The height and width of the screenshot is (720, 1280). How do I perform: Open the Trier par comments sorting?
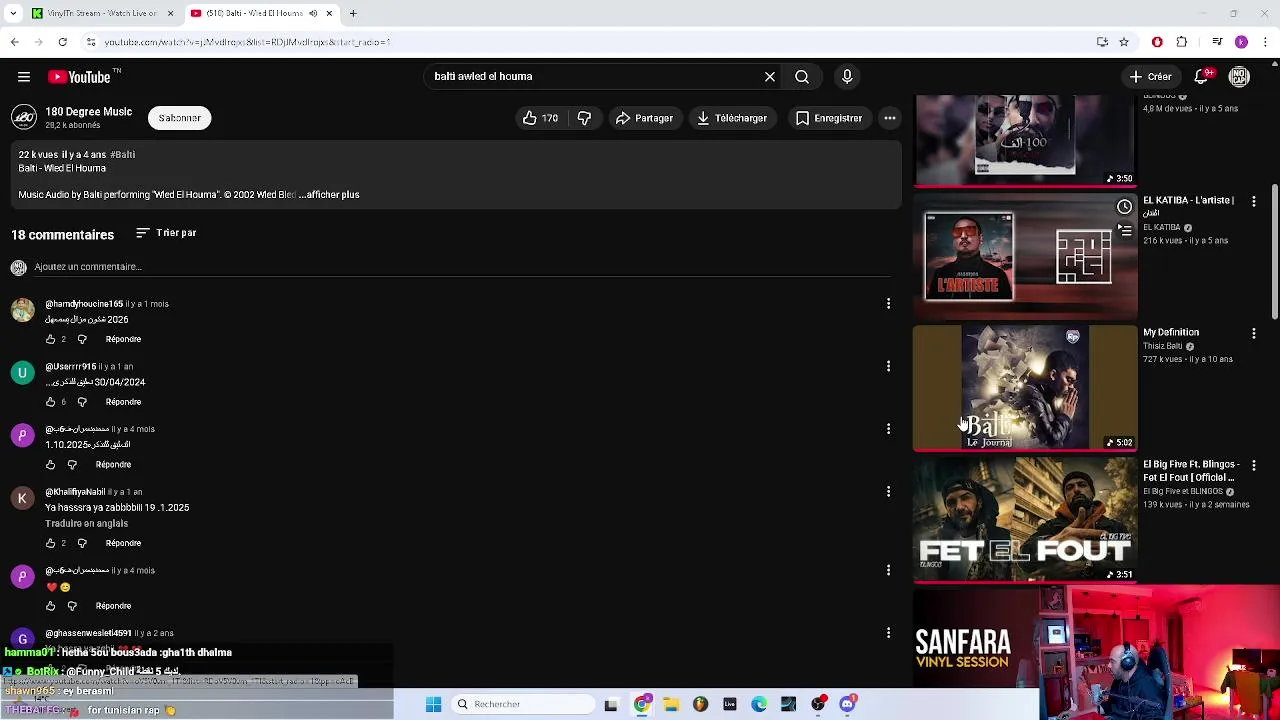[x=166, y=233]
